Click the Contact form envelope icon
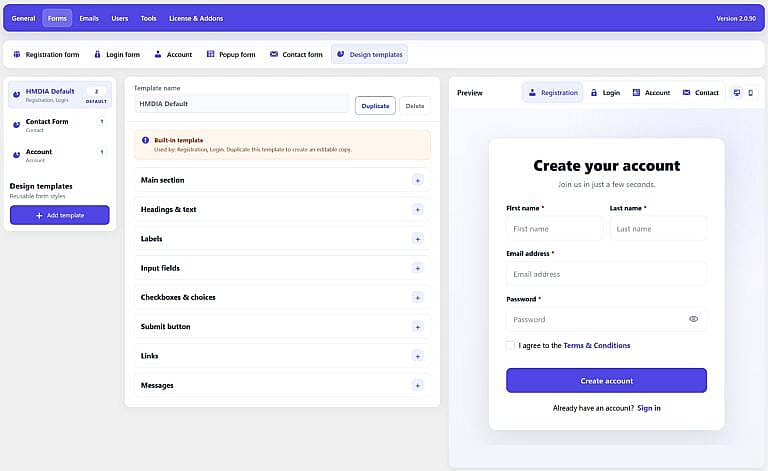Viewport: 768px width, 471px height. point(274,54)
